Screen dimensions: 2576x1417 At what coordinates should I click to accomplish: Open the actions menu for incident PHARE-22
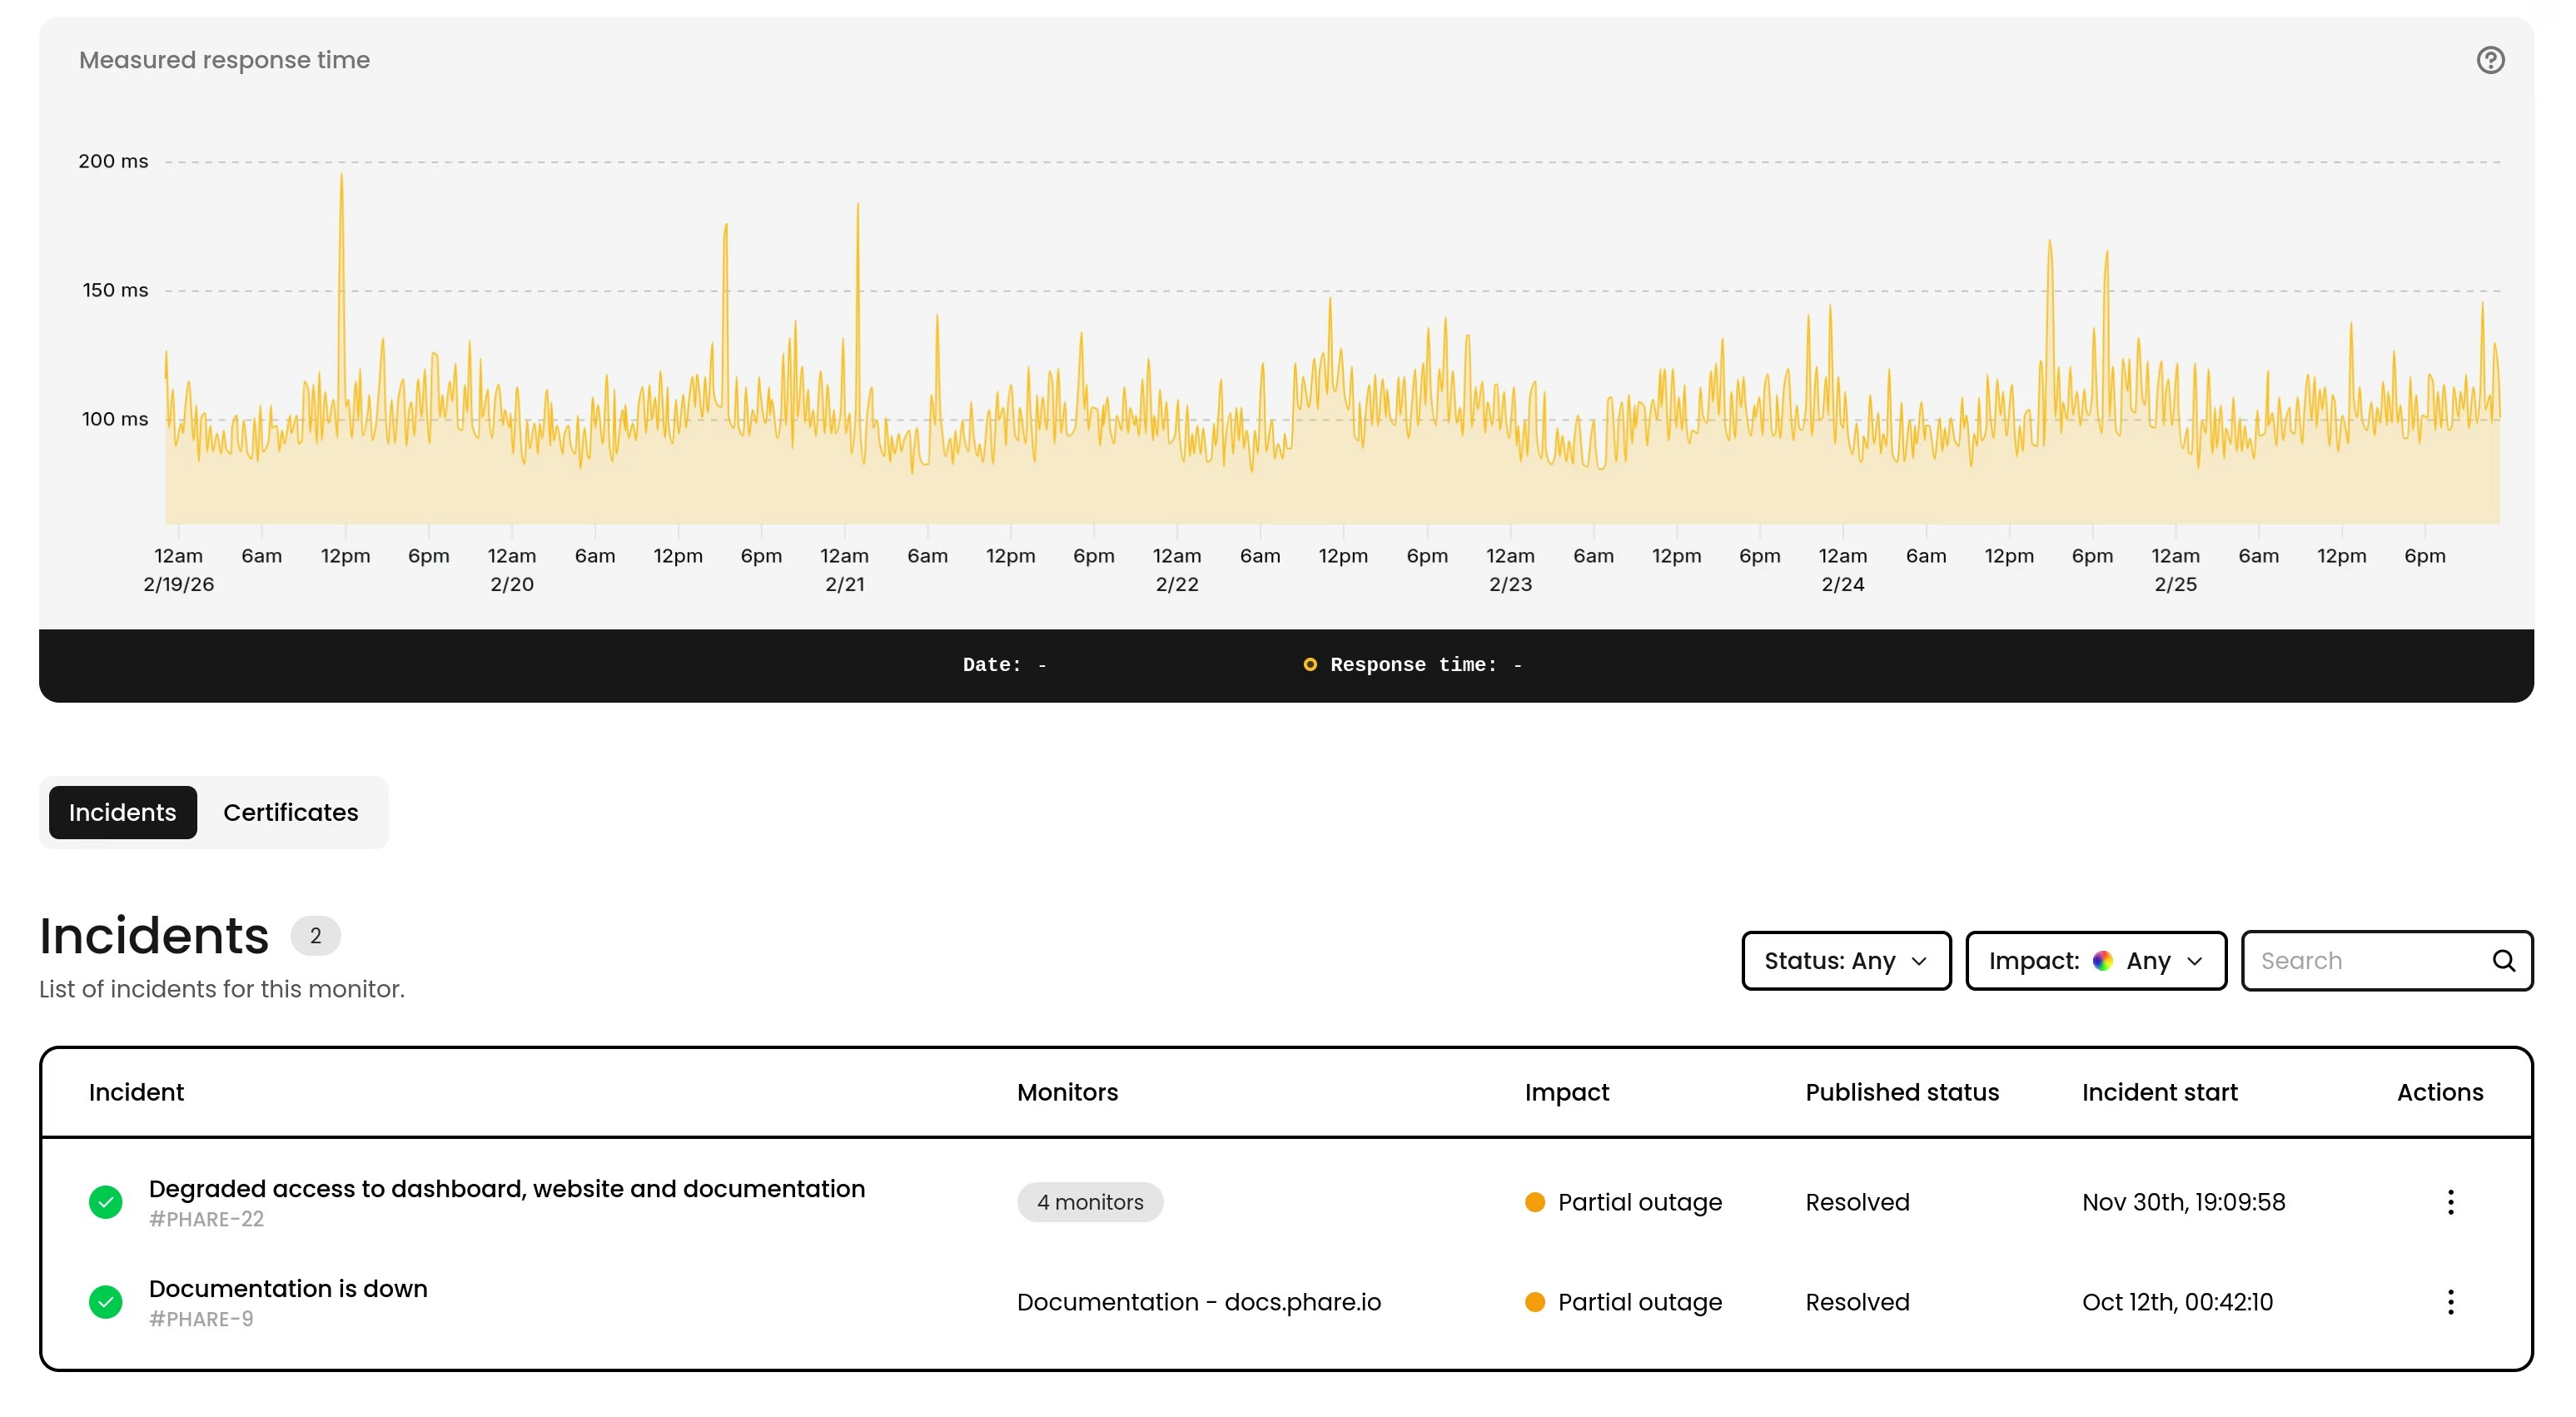tap(2450, 1202)
